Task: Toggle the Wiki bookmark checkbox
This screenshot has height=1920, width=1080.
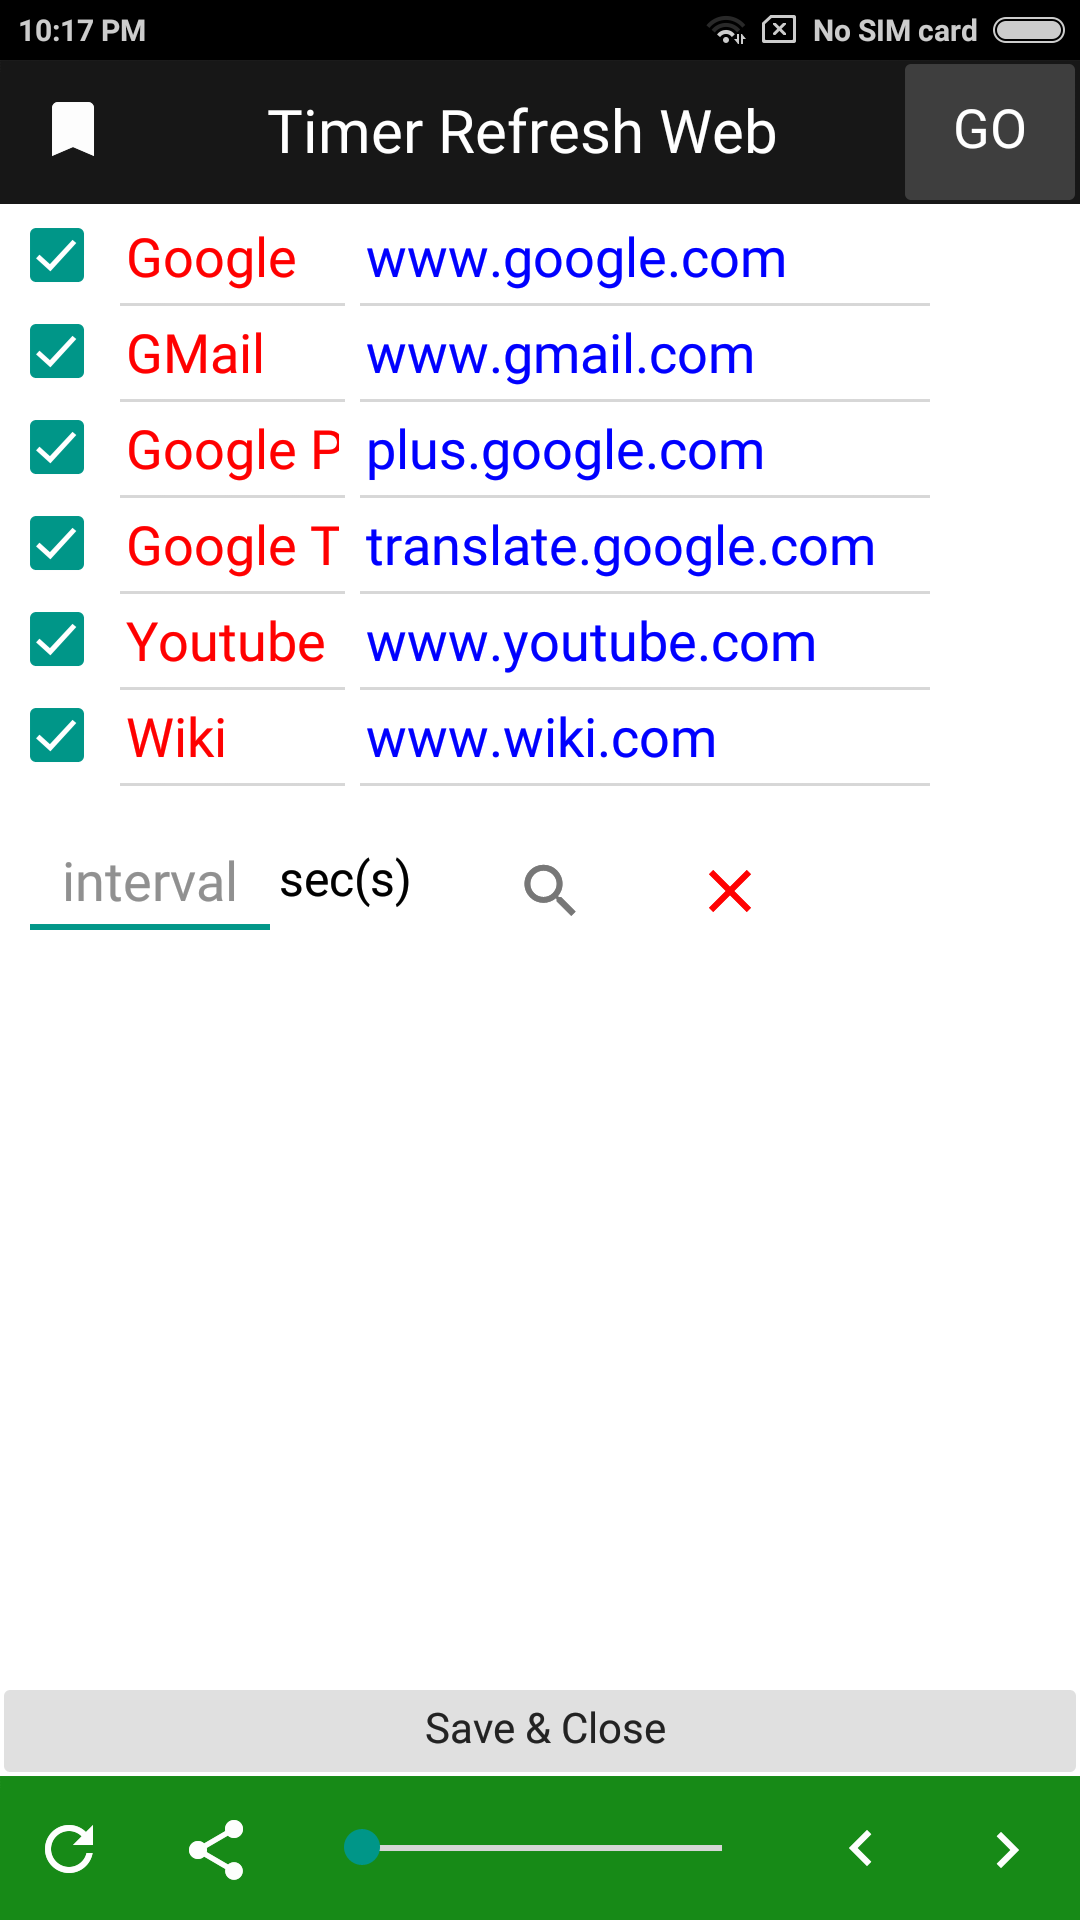Action: 57,736
